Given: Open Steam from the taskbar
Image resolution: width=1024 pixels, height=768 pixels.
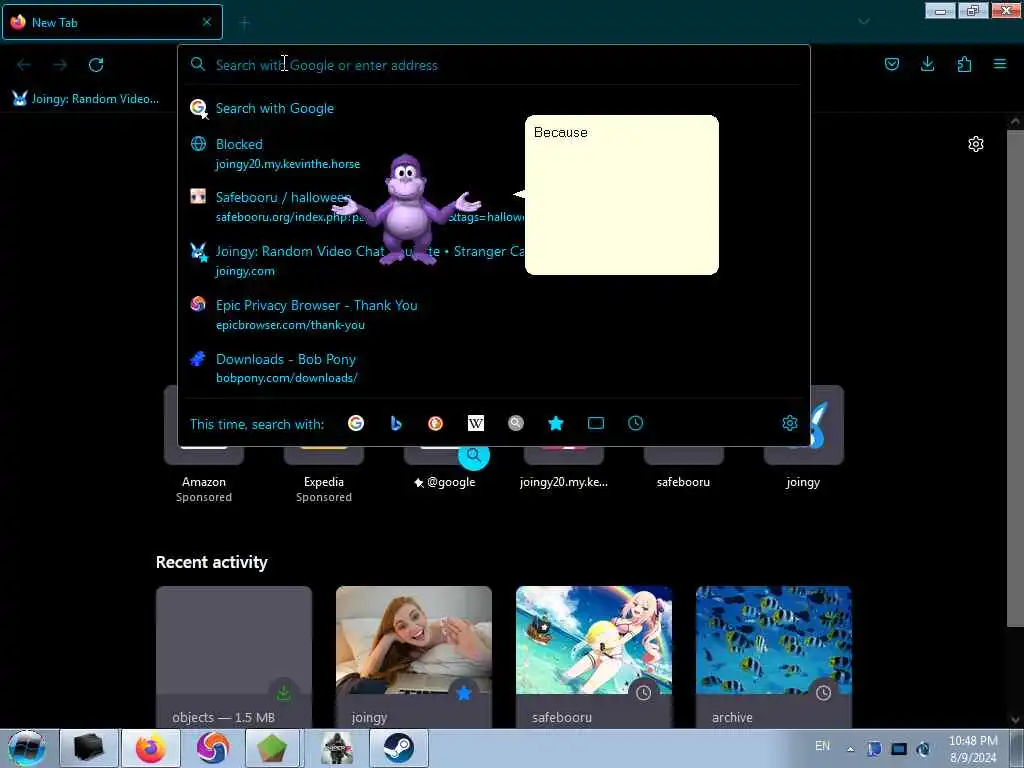Looking at the screenshot, I should click(x=398, y=748).
